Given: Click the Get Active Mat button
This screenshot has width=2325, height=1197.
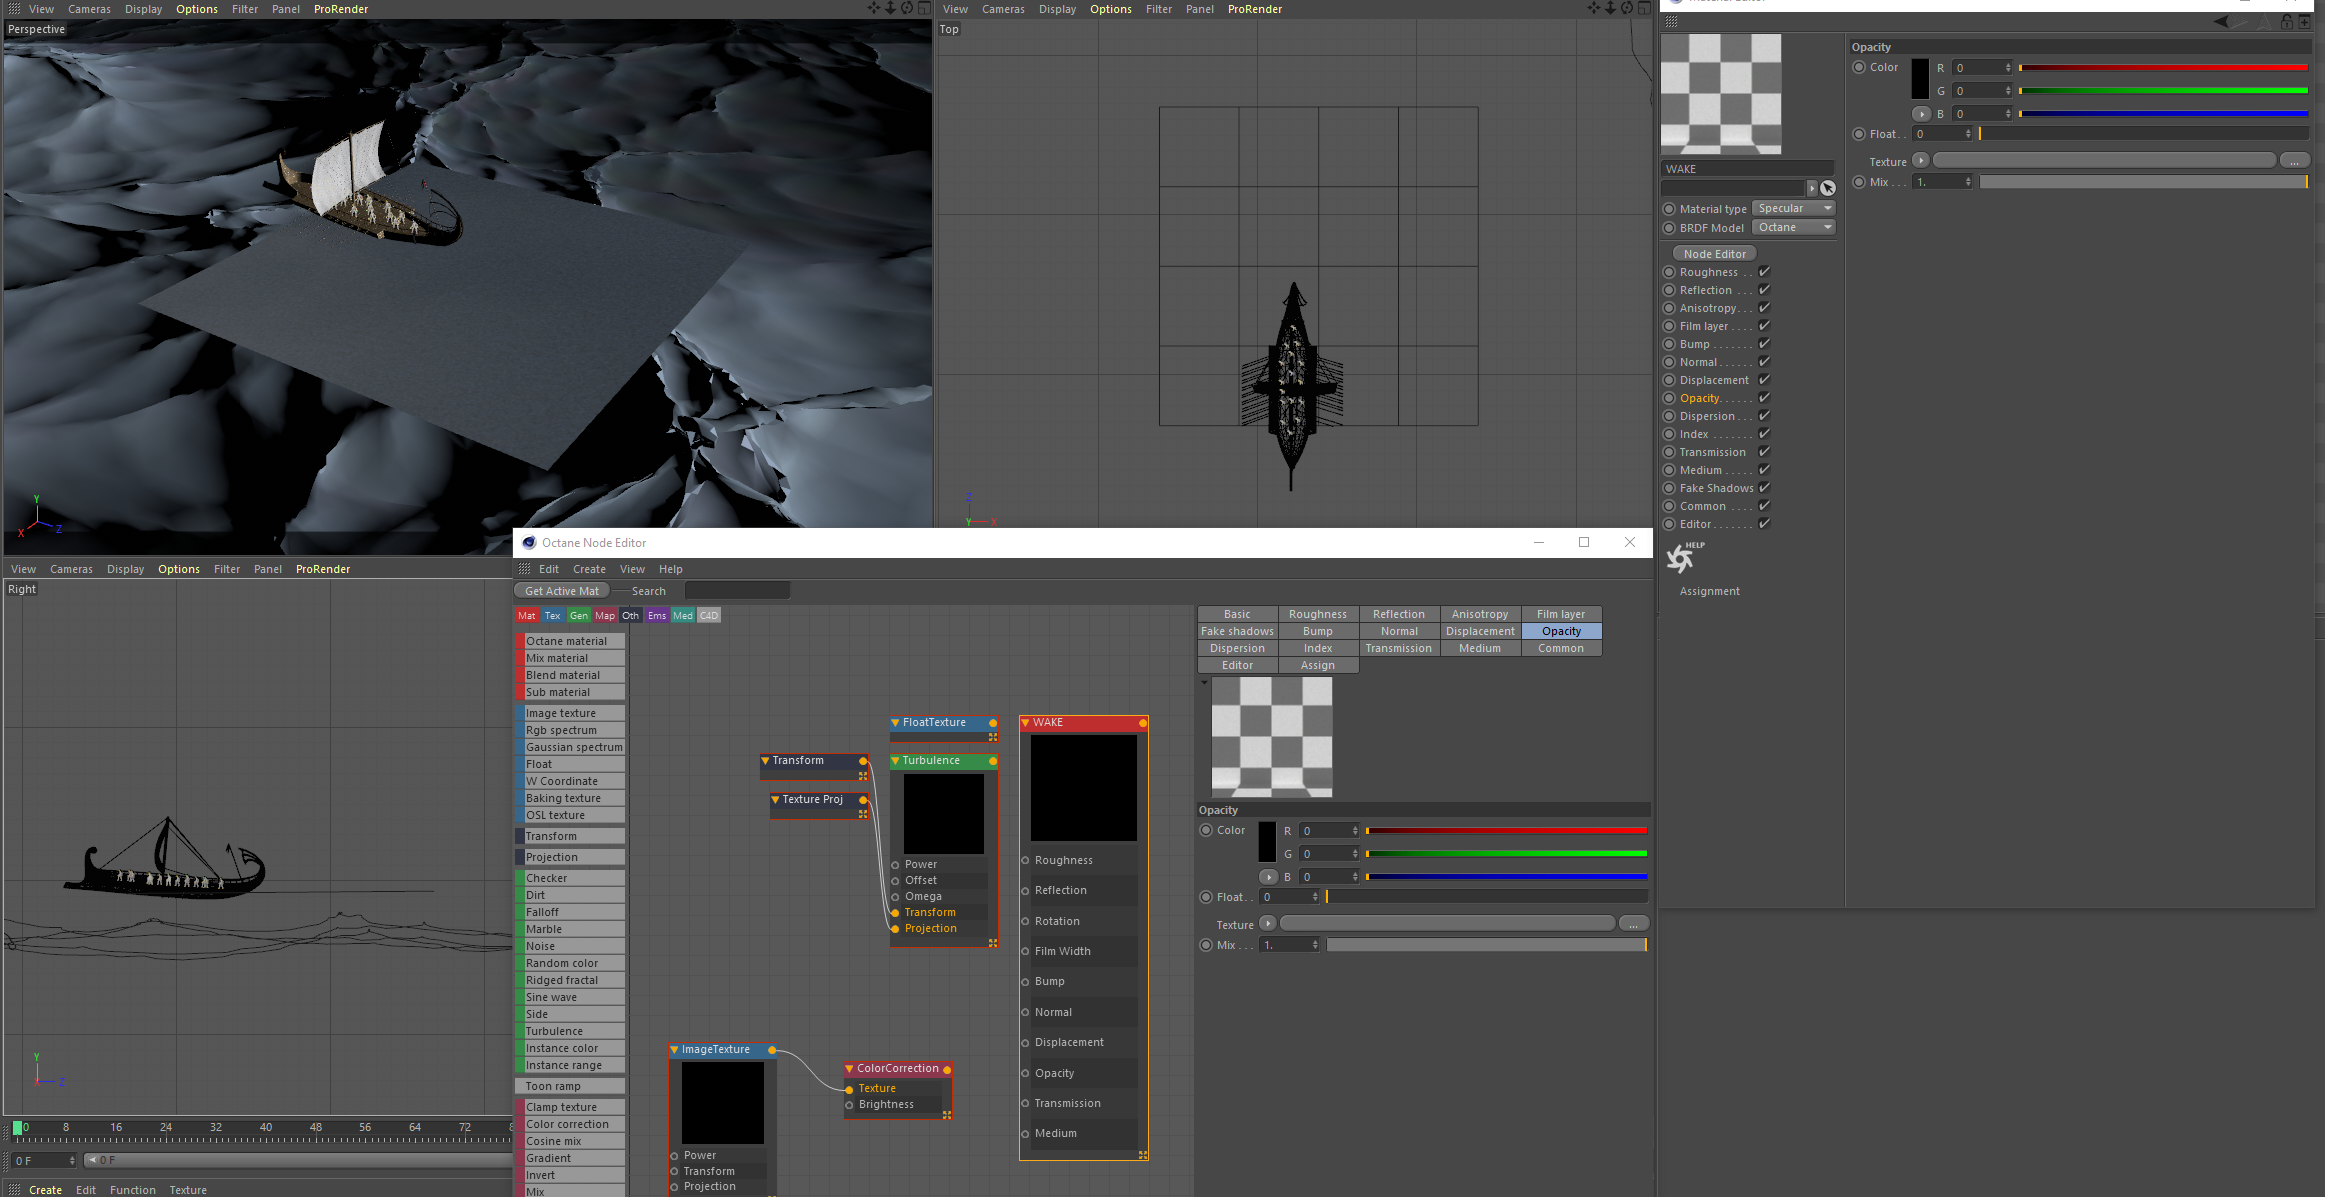Looking at the screenshot, I should pyautogui.click(x=562, y=591).
